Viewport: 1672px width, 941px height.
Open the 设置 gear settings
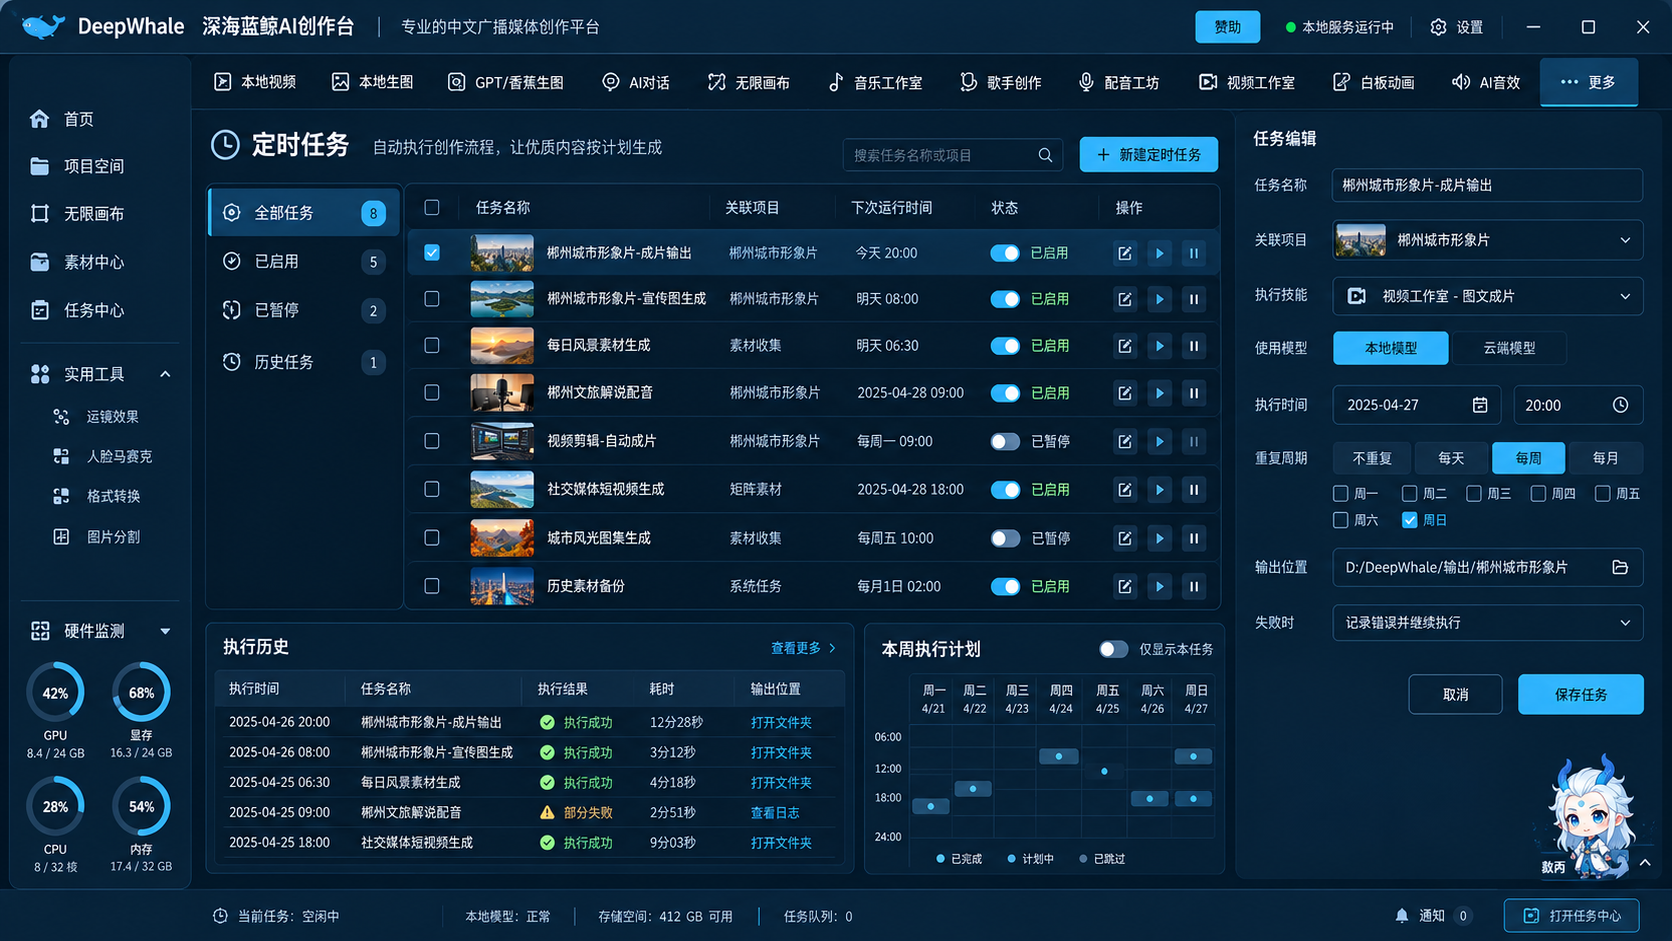click(x=1457, y=27)
